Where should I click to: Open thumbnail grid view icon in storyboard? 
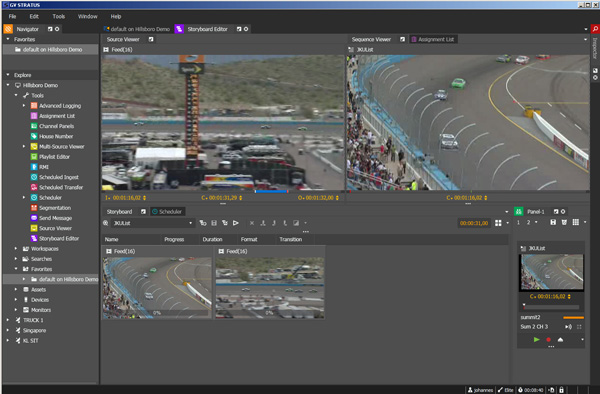498,223
